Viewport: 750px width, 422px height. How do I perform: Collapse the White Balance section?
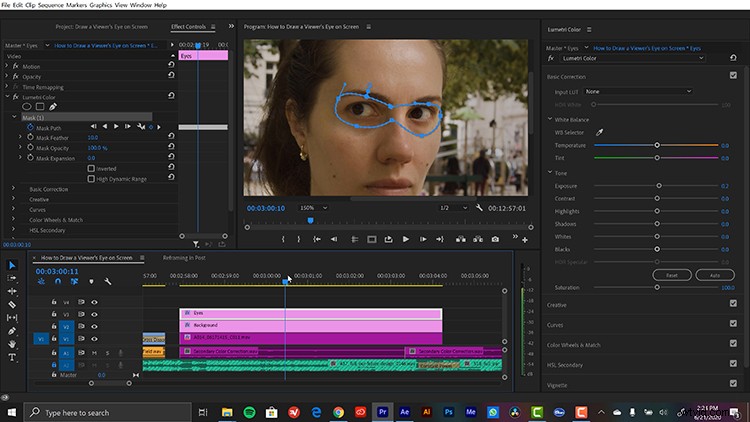(x=550, y=119)
